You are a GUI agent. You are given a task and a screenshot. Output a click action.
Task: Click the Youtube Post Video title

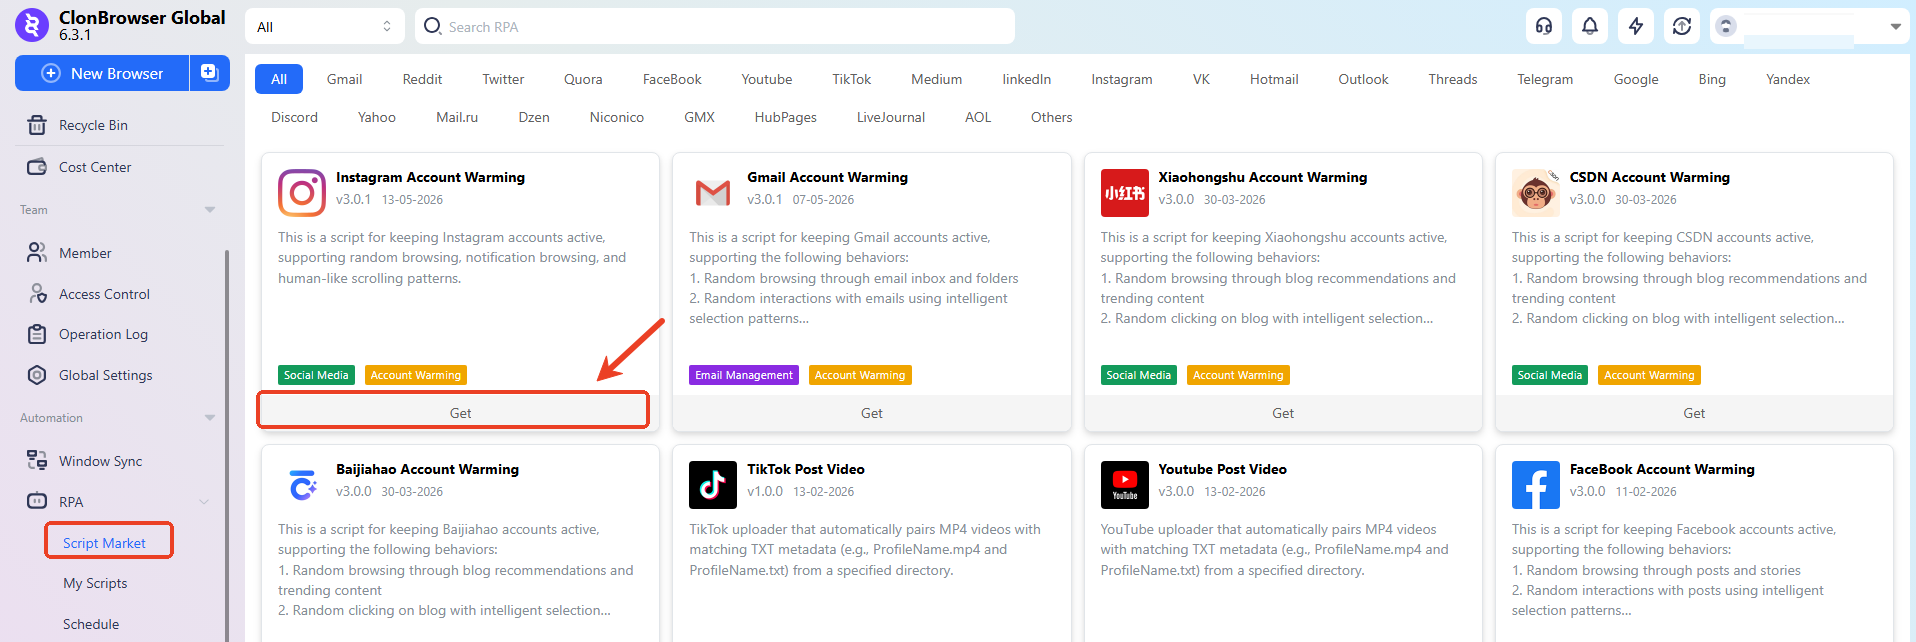click(1222, 469)
